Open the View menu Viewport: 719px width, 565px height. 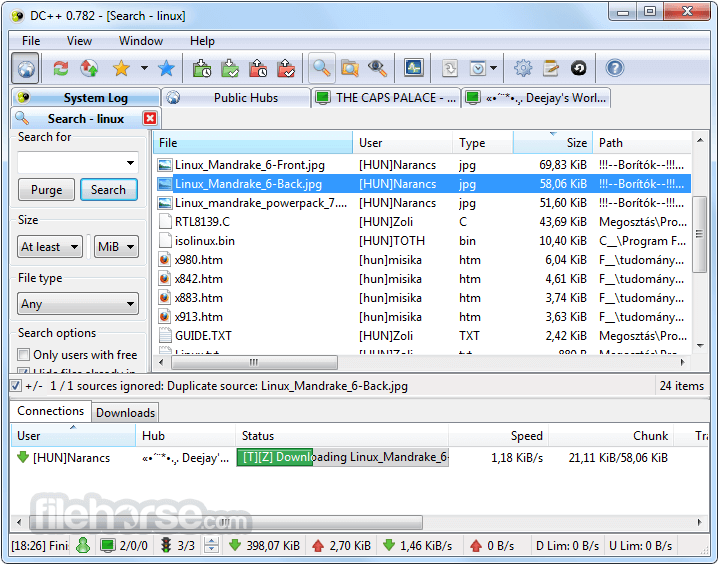tap(79, 41)
